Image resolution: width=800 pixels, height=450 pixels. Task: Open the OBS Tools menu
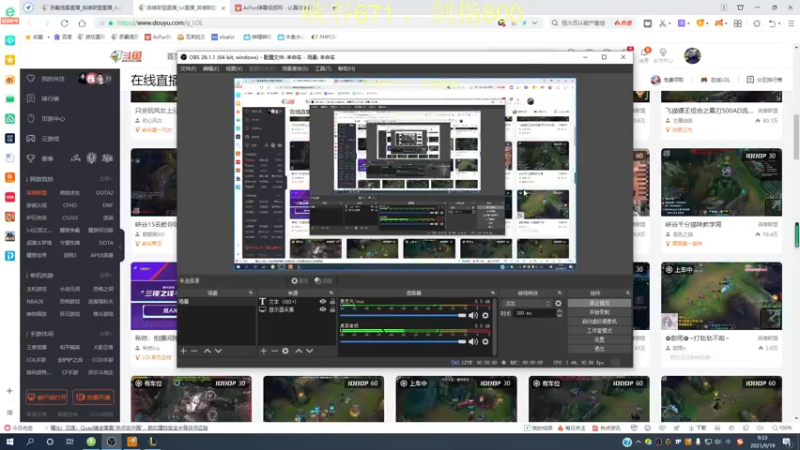point(323,68)
